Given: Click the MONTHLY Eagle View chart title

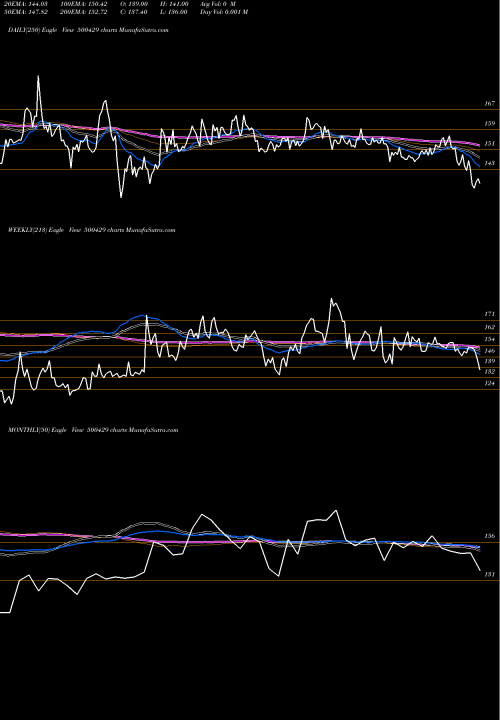Looking at the screenshot, I should 93,430.
